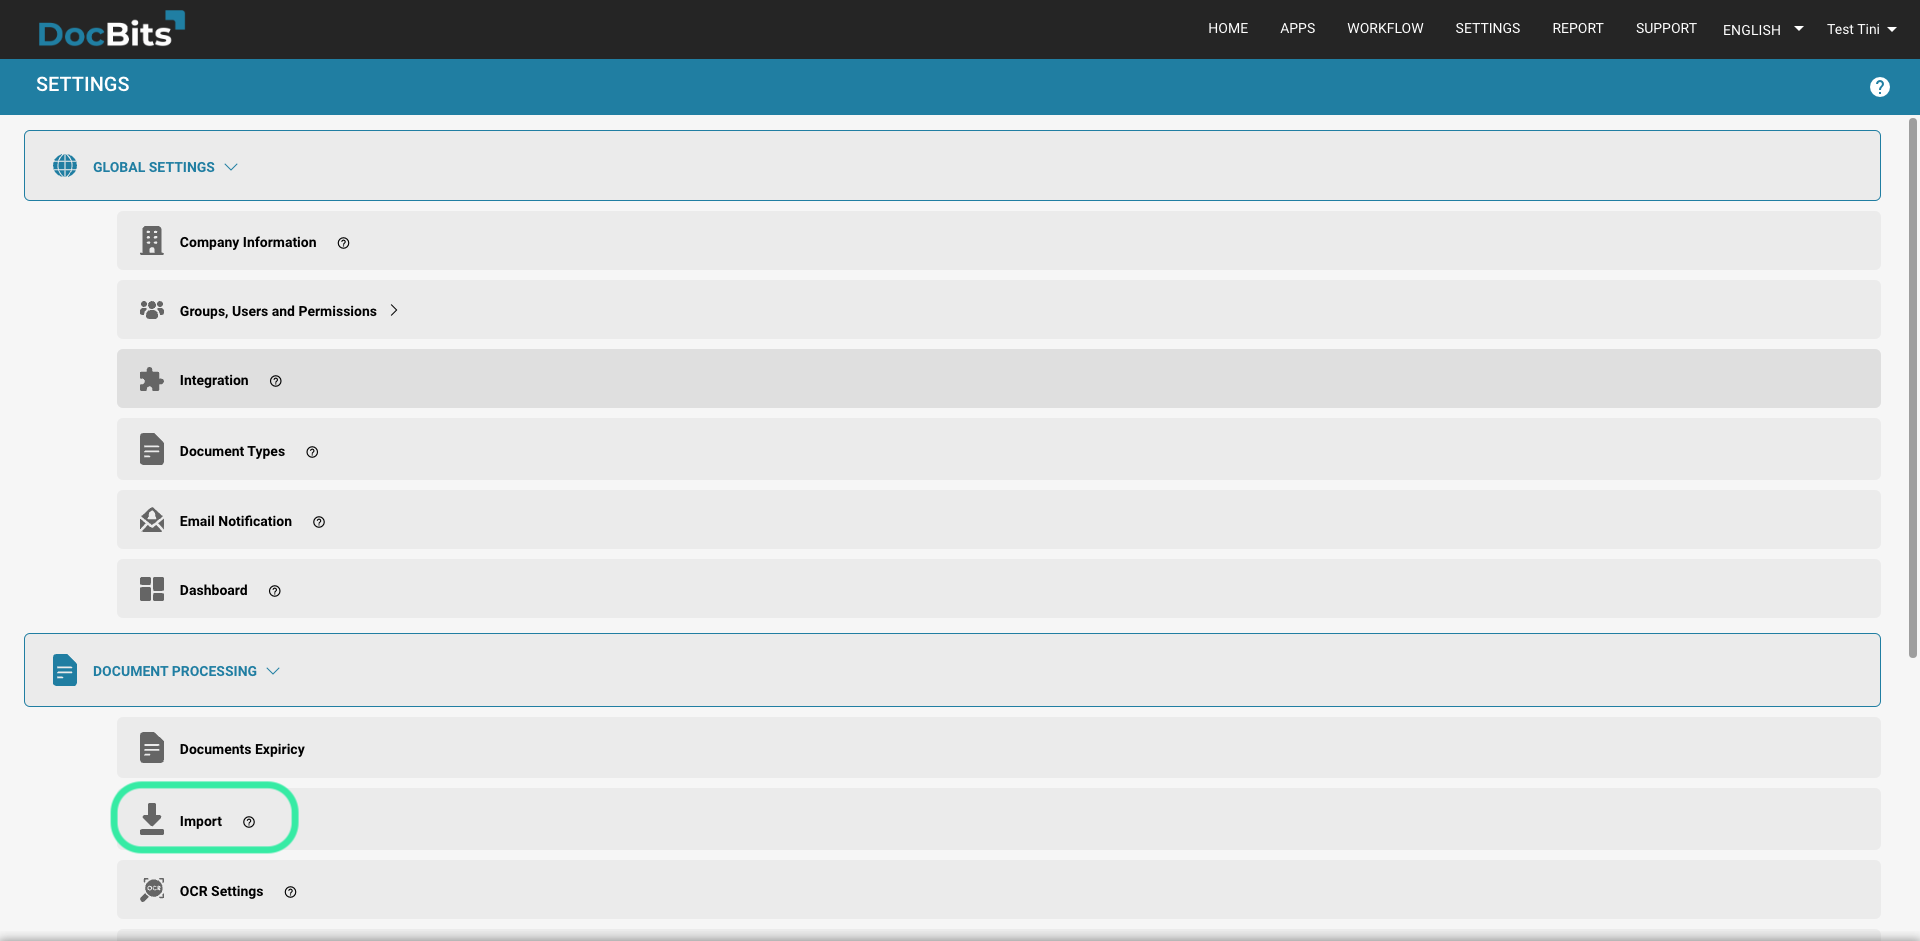Select the Groups, Users and Permissions icon
1920x941 pixels.
tap(151, 310)
